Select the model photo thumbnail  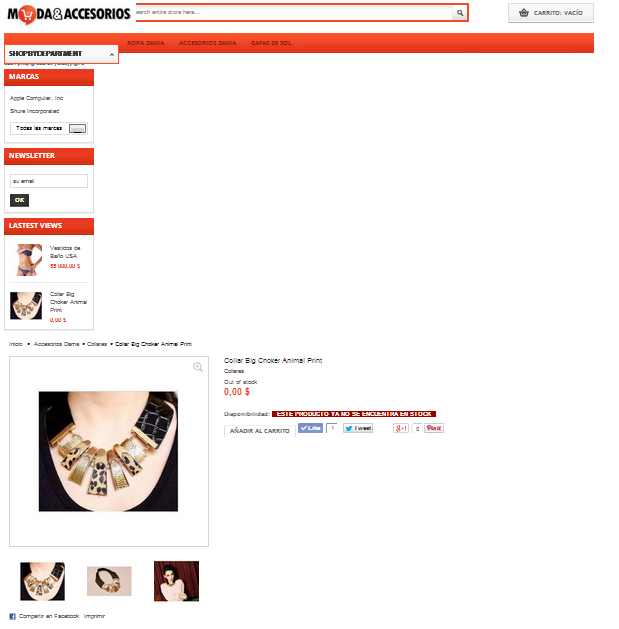[176, 581]
